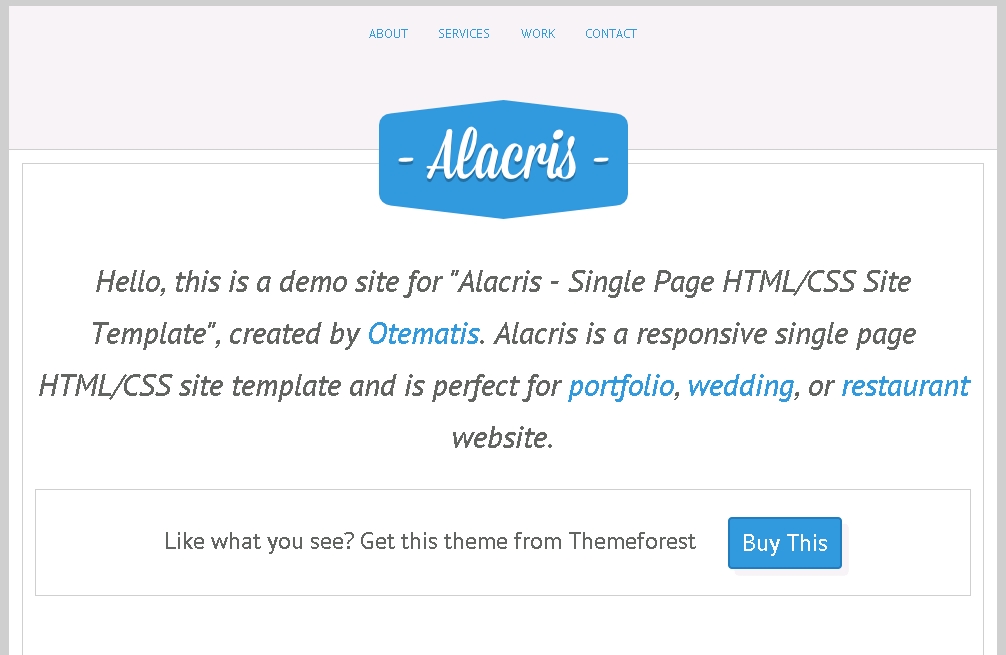Open the portfolio link
Viewport: 1006px width, 655px height.
pyautogui.click(x=621, y=386)
